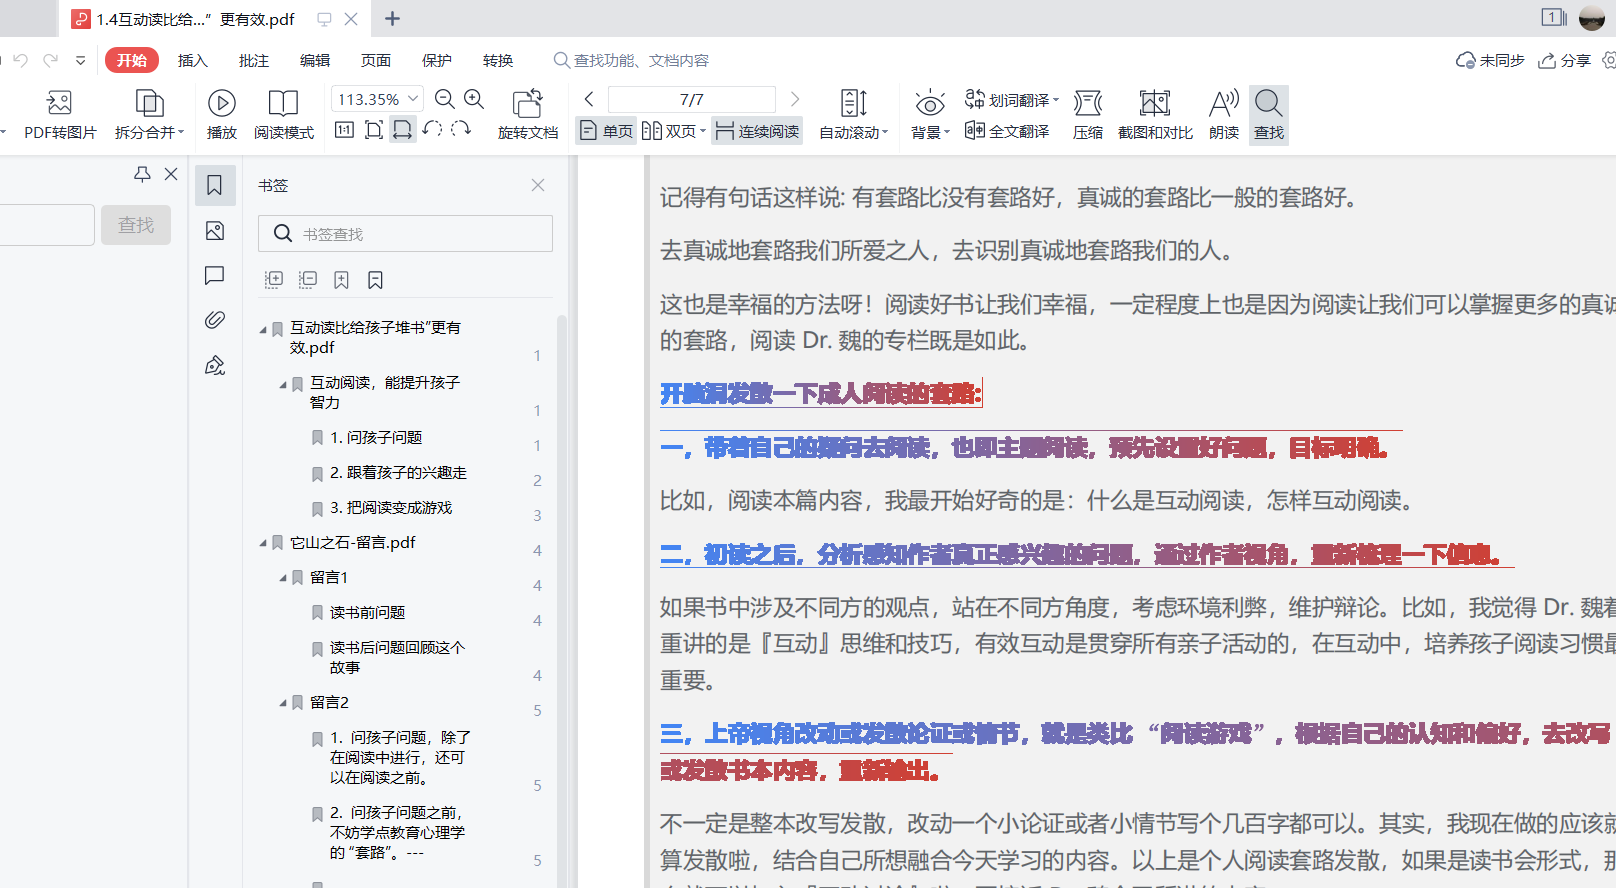1616x888 pixels.
Task: Toggle the bookmark sidebar panel icon
Action: pyautogui.click(x=214, y=185)
